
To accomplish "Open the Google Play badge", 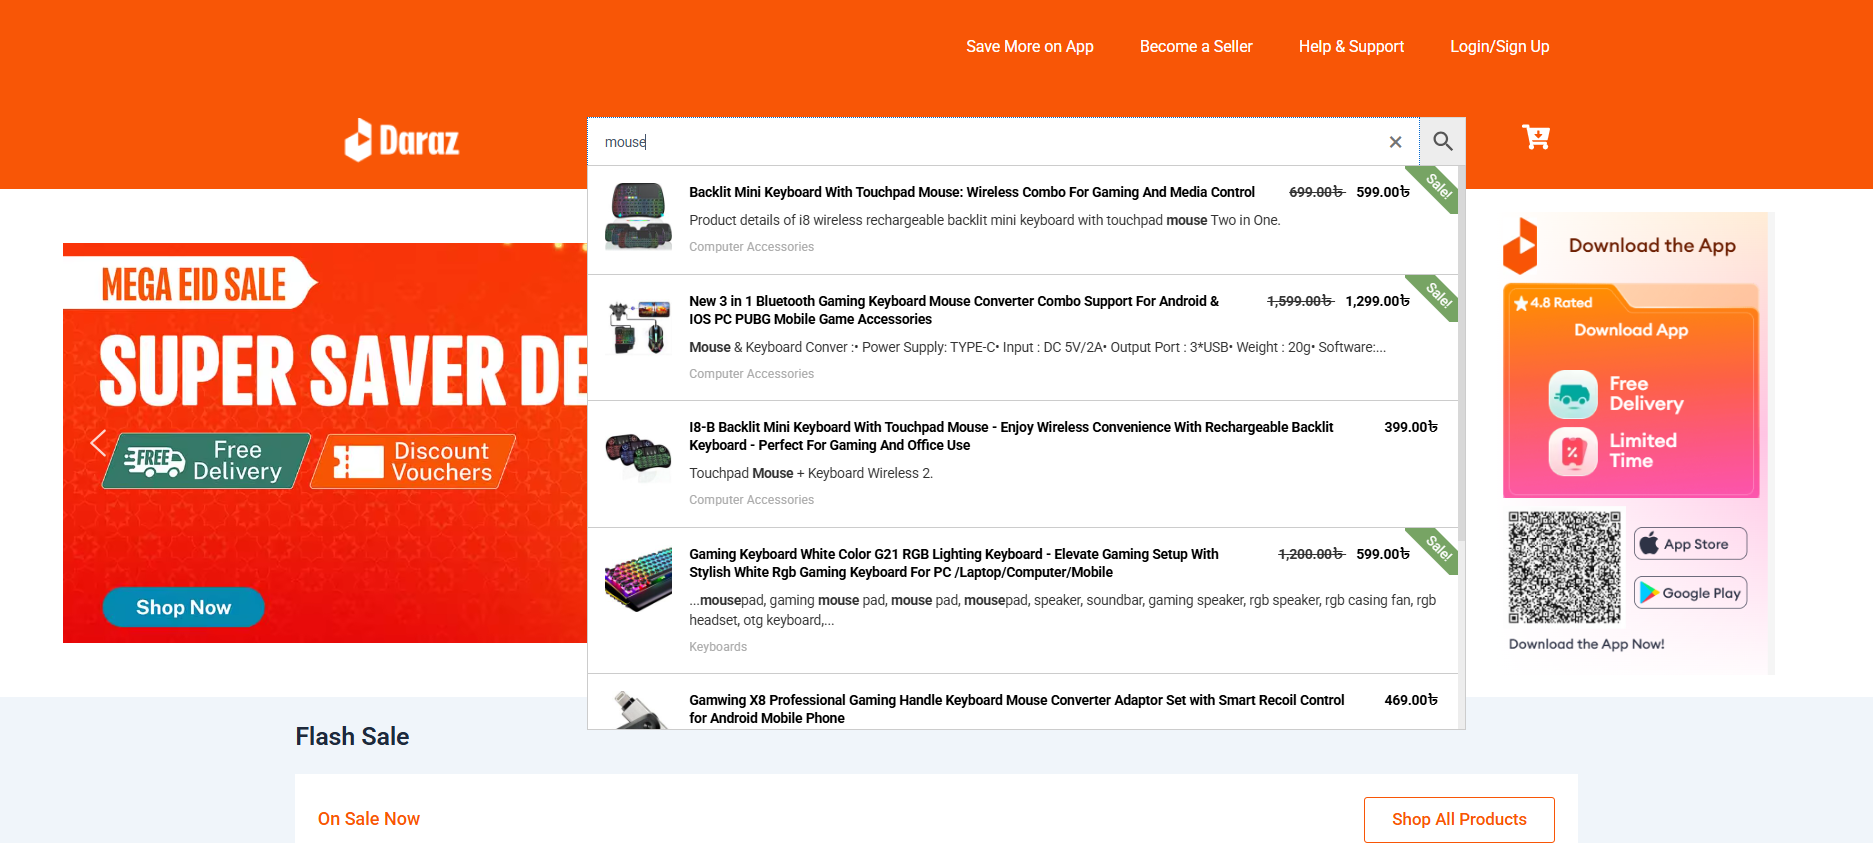I will pyautogui.click(x=1690, y=593).
